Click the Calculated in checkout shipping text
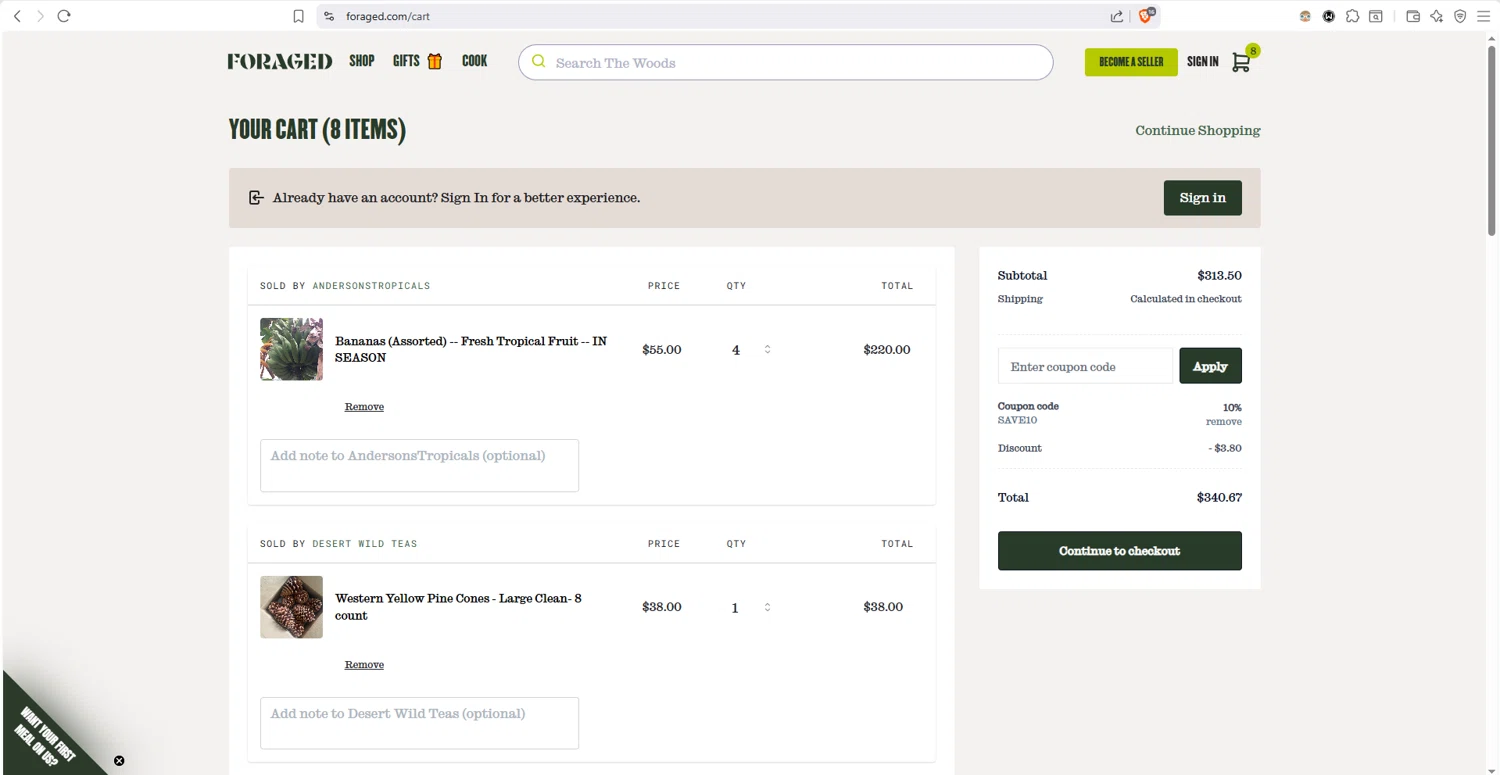Screen dimensions: 1500x775 coord(1186,299)
